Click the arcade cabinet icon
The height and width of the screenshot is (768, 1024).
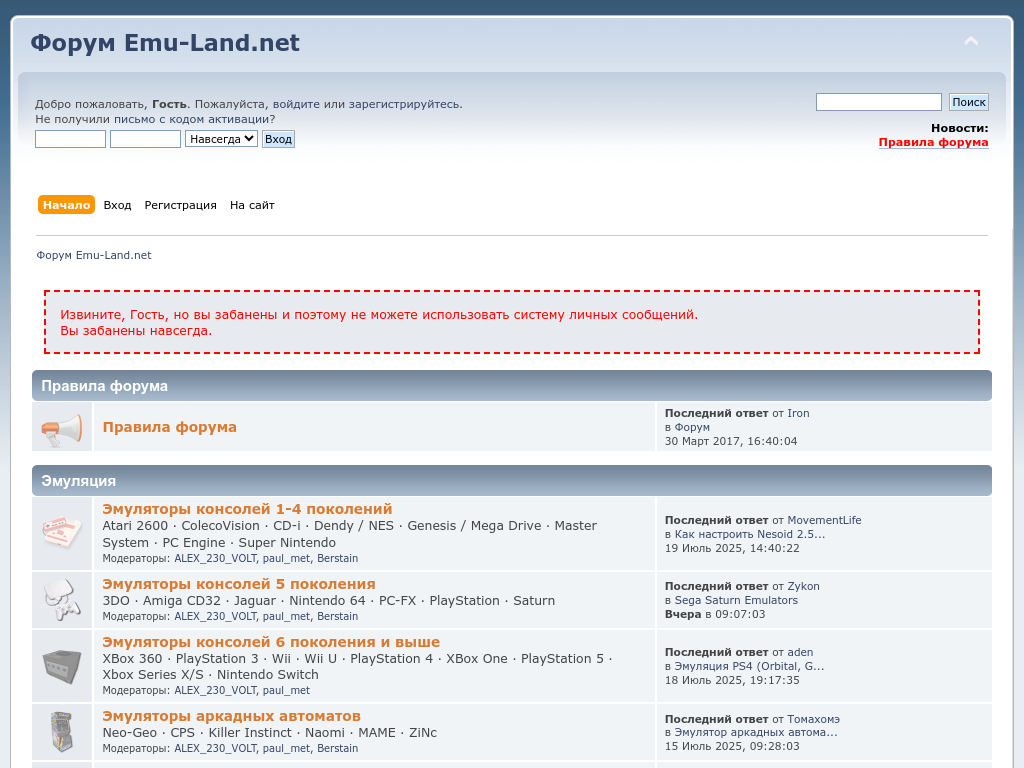tap(62, 731)
